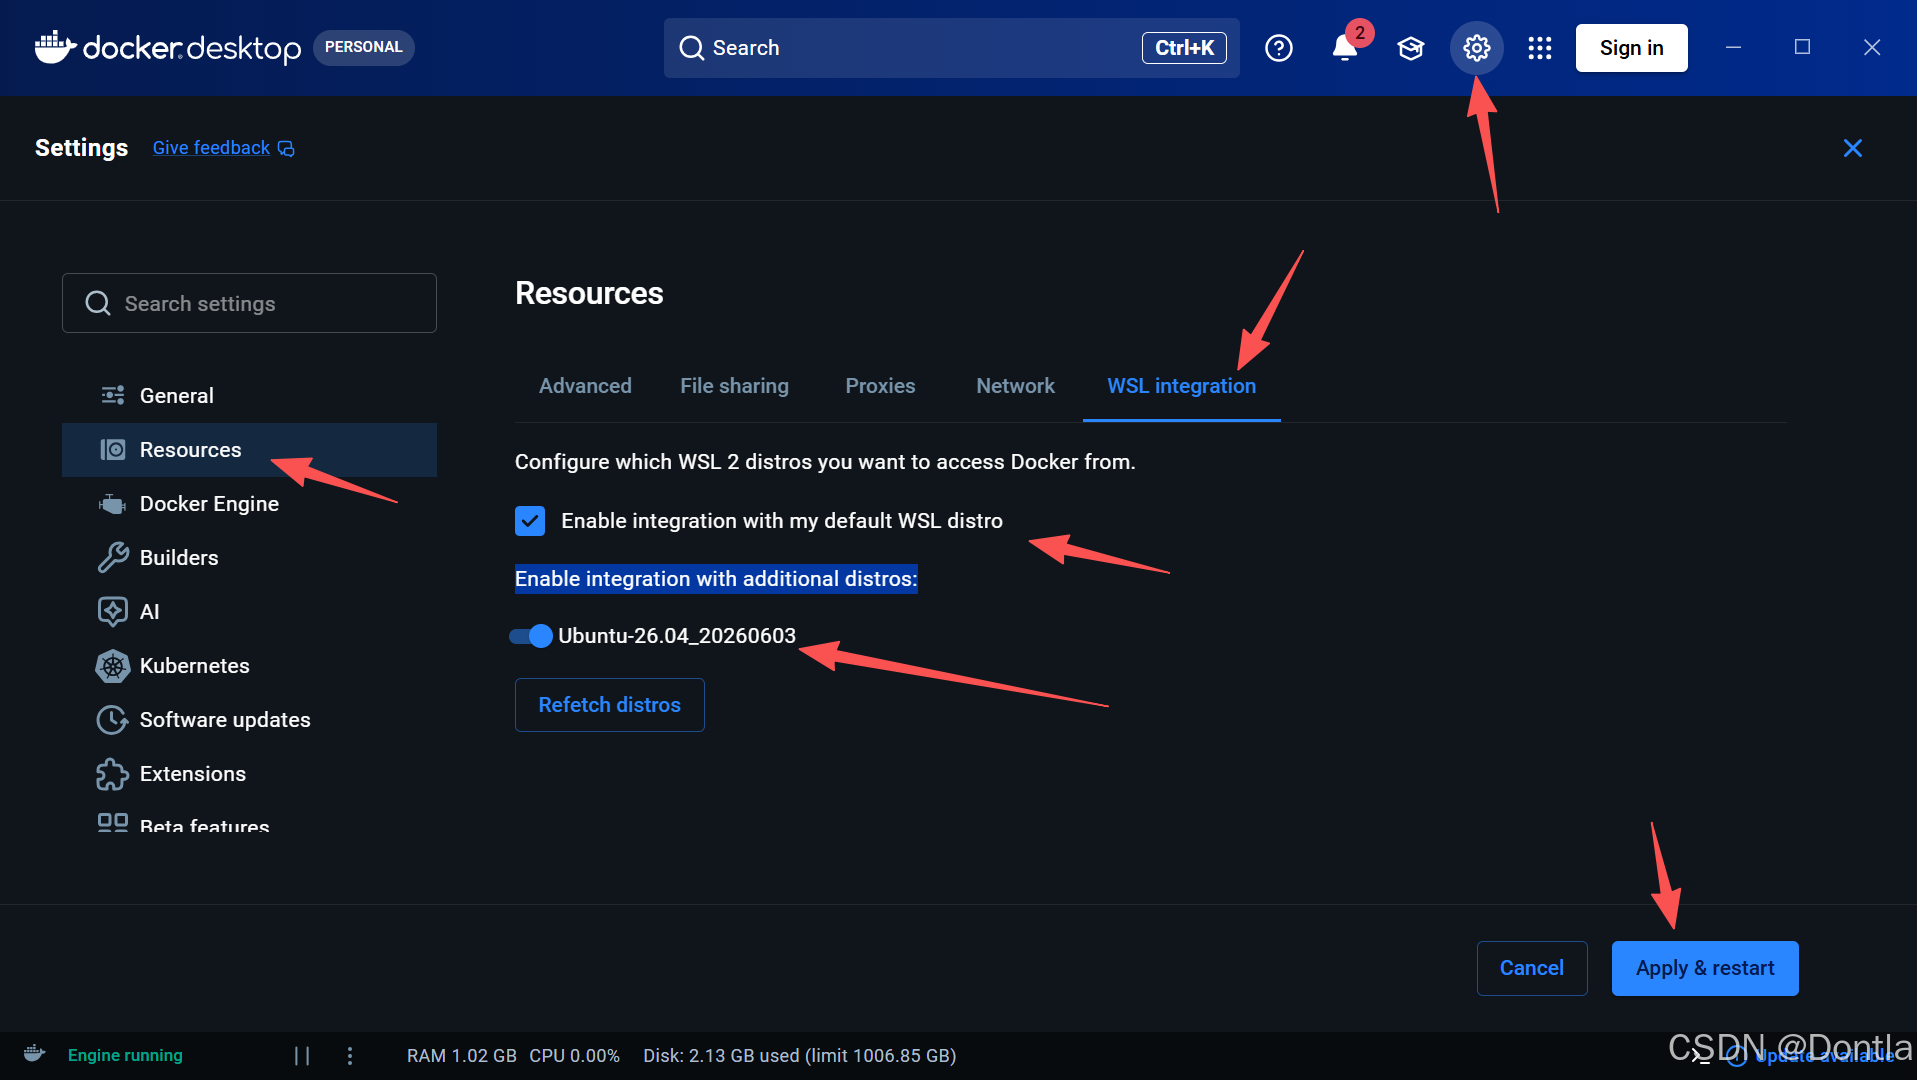The image size is (1917, 1080).
Task: Open the Network tab
Action: pyautogui.click(x=1015, y=386)
